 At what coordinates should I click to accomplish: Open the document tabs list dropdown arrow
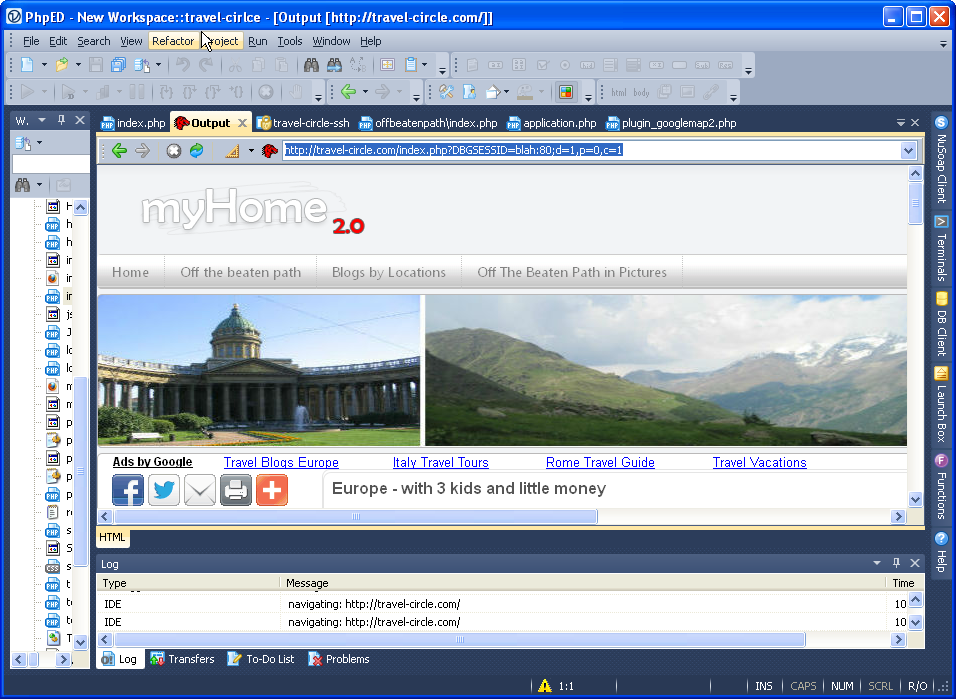click(899, 123)
